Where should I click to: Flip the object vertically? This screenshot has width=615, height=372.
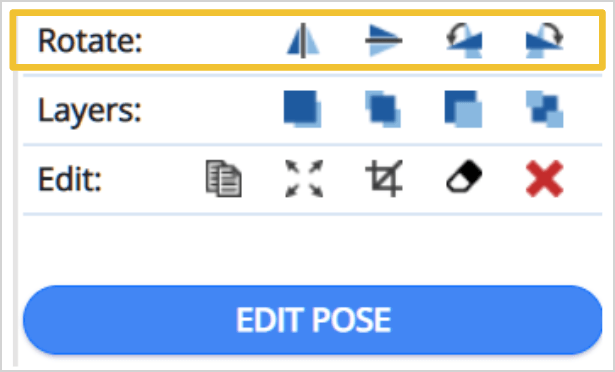384,40
